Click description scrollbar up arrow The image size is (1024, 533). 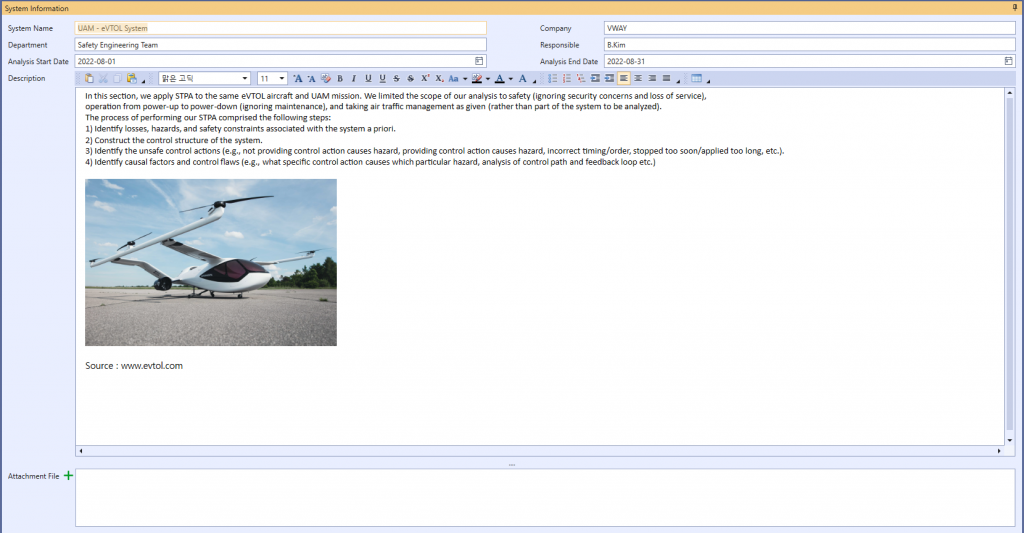1010,93
